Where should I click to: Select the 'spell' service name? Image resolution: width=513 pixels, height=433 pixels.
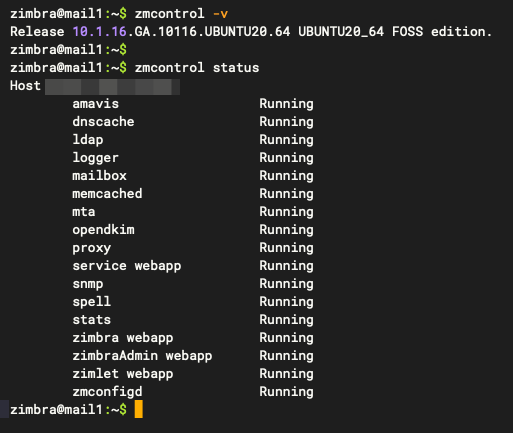pyautogui.click(x=92, y=302)
